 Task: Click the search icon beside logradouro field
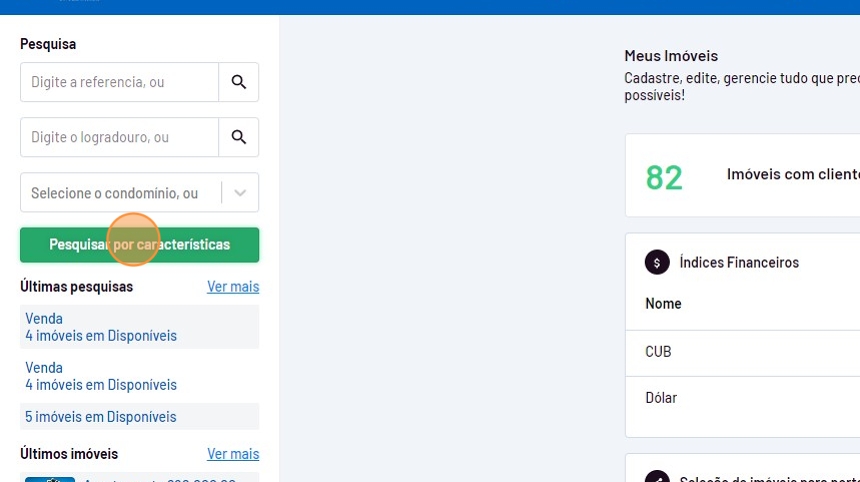coord(239,137)
